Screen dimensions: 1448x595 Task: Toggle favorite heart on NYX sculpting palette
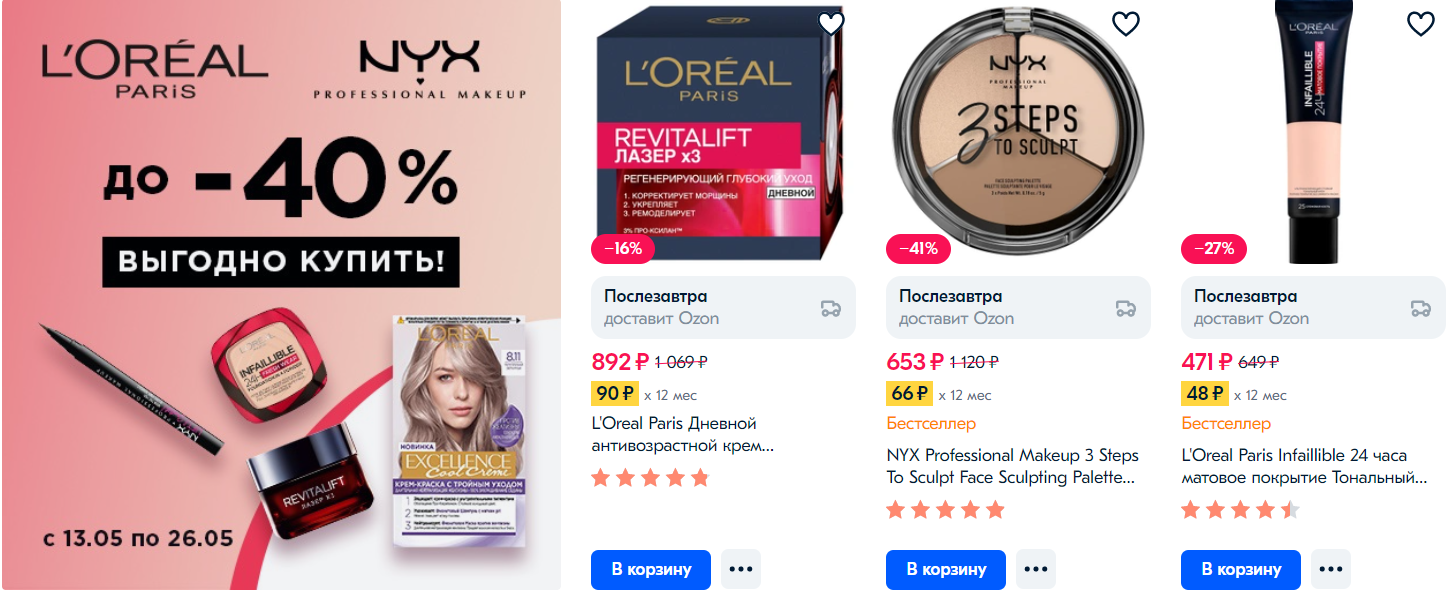(x=1126, y=24)
